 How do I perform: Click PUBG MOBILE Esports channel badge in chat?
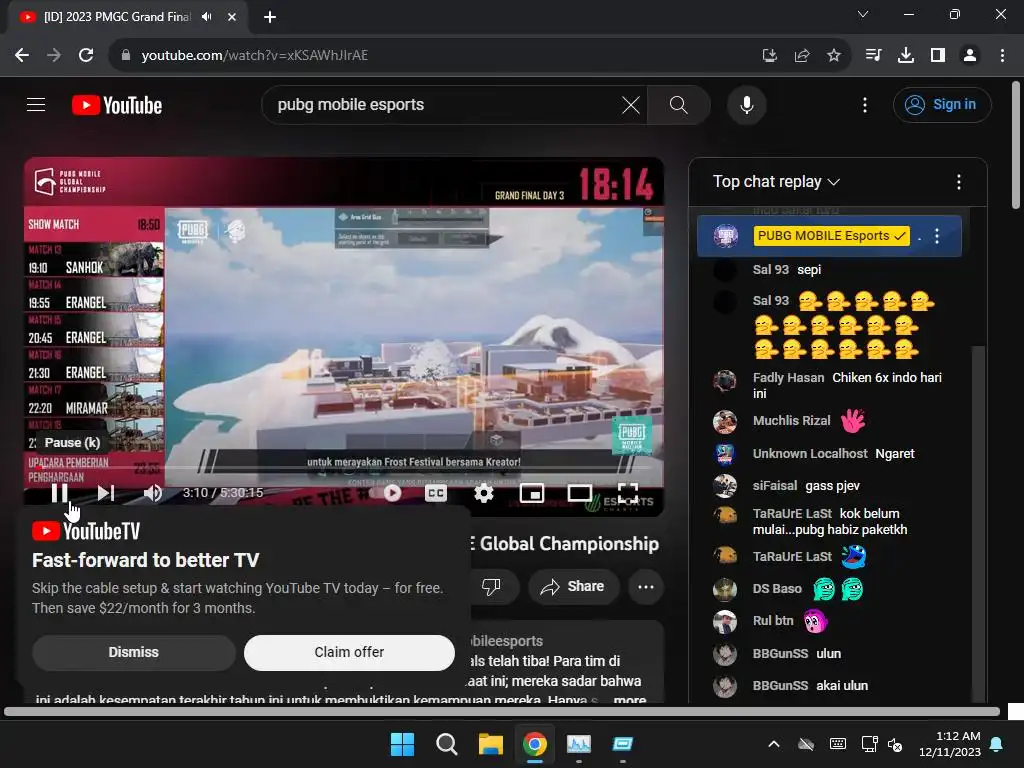[x=831, y=236]
